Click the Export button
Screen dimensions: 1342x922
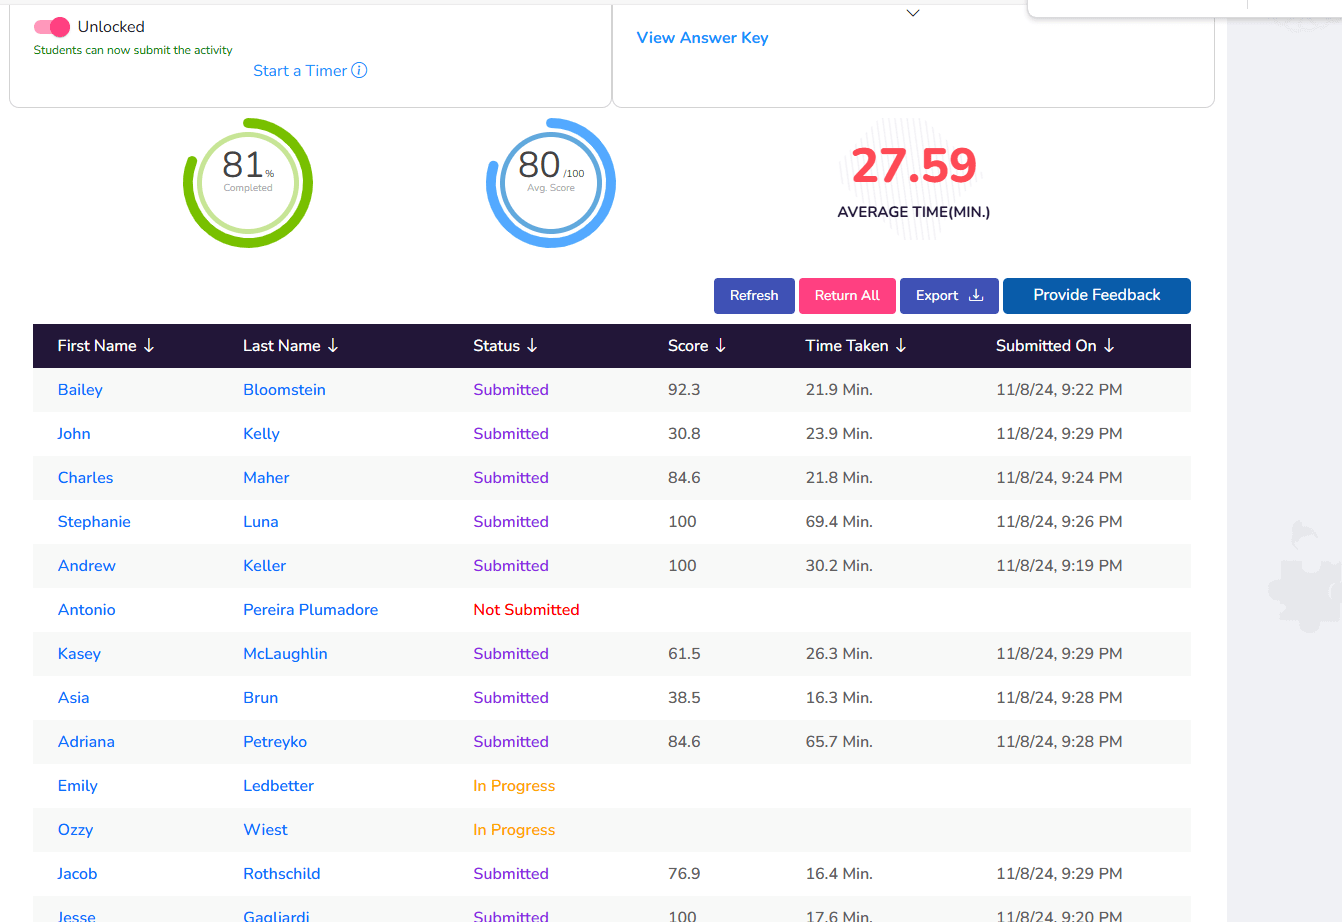(x=949, y=296)
